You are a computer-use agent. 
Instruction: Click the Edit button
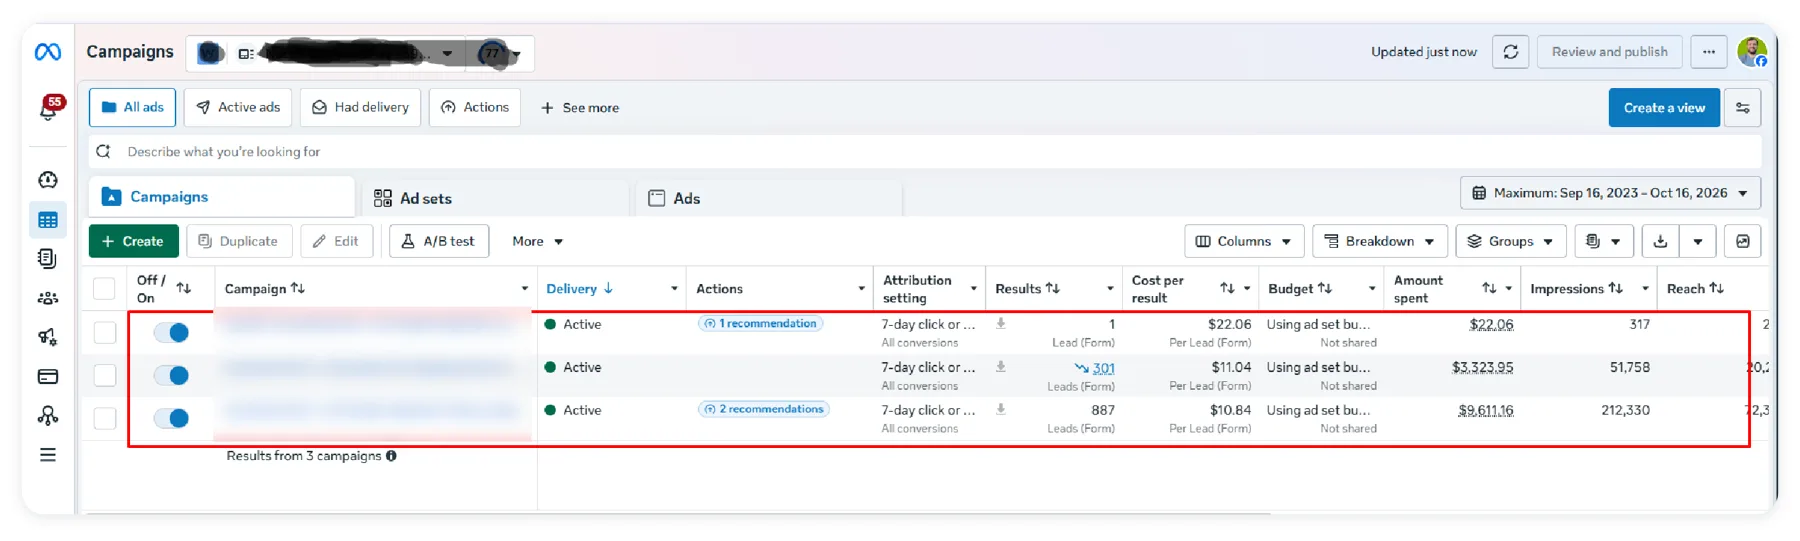[336, 241]
